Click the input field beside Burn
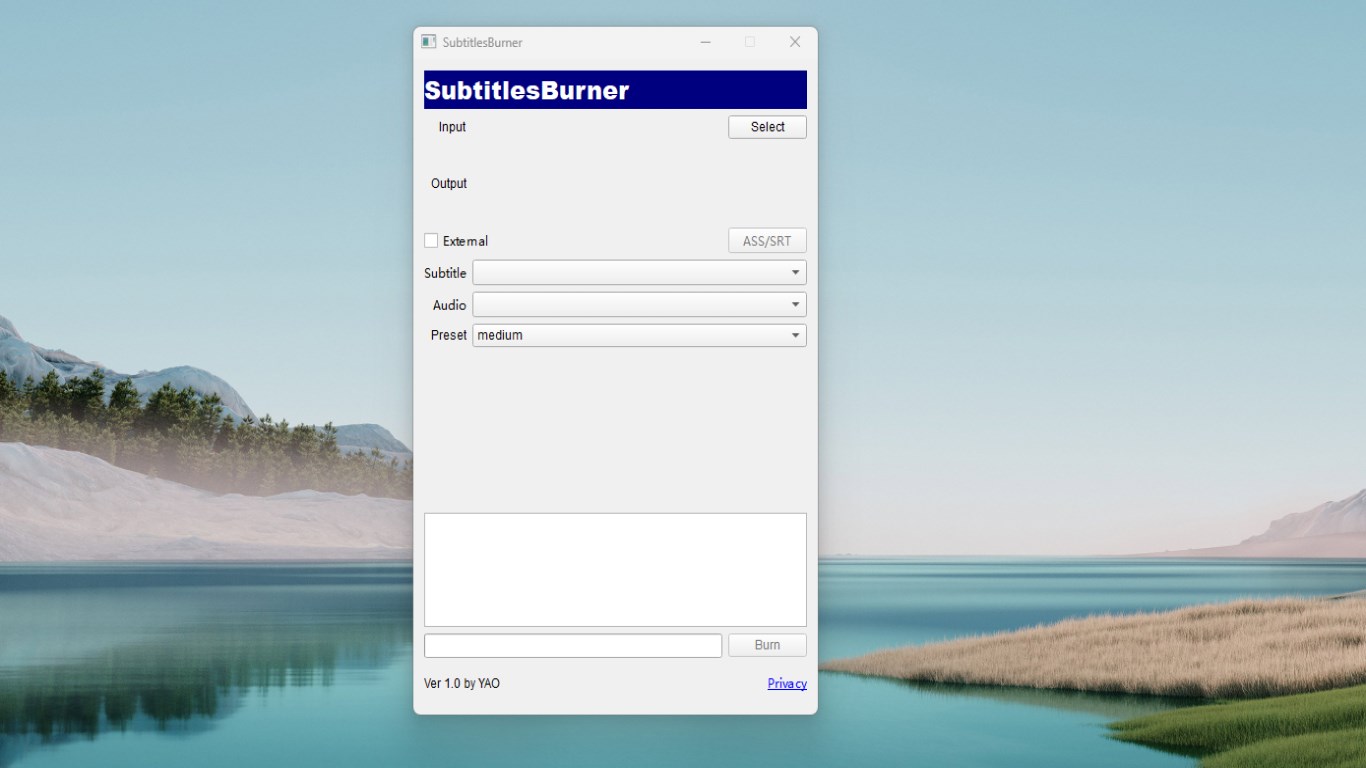Screen dimensions: 1366x768 pyautogui.click(x=573, y=645)
